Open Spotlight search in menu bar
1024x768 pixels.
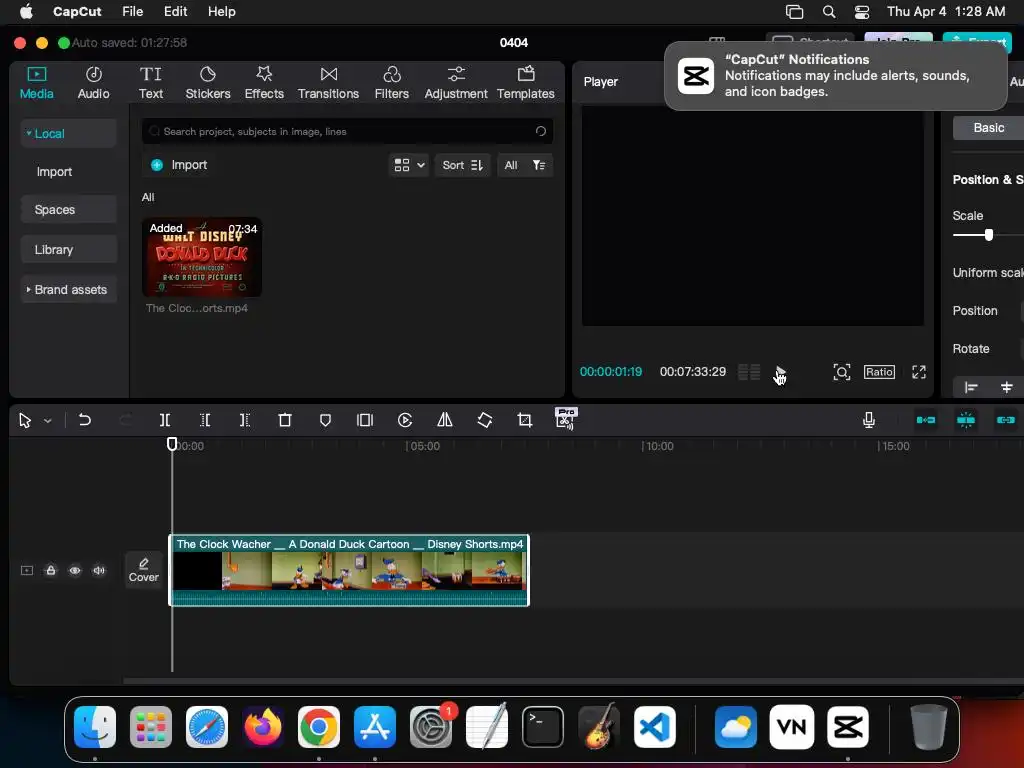pyautogui.click(x=829, y=12)
